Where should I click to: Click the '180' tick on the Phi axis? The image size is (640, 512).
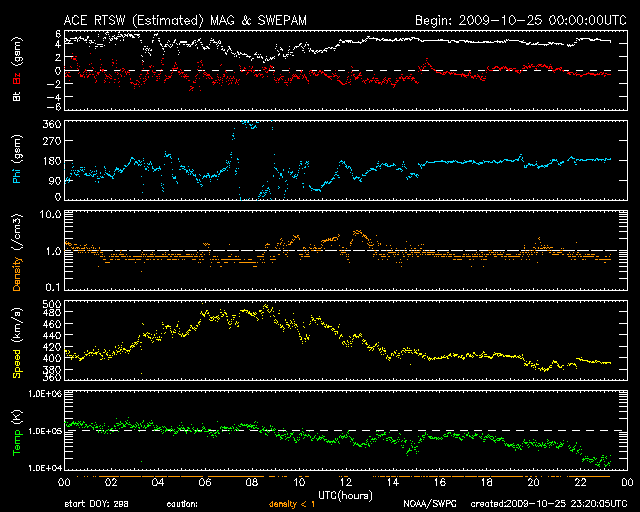pyautogui.click(x=52, y=161)
